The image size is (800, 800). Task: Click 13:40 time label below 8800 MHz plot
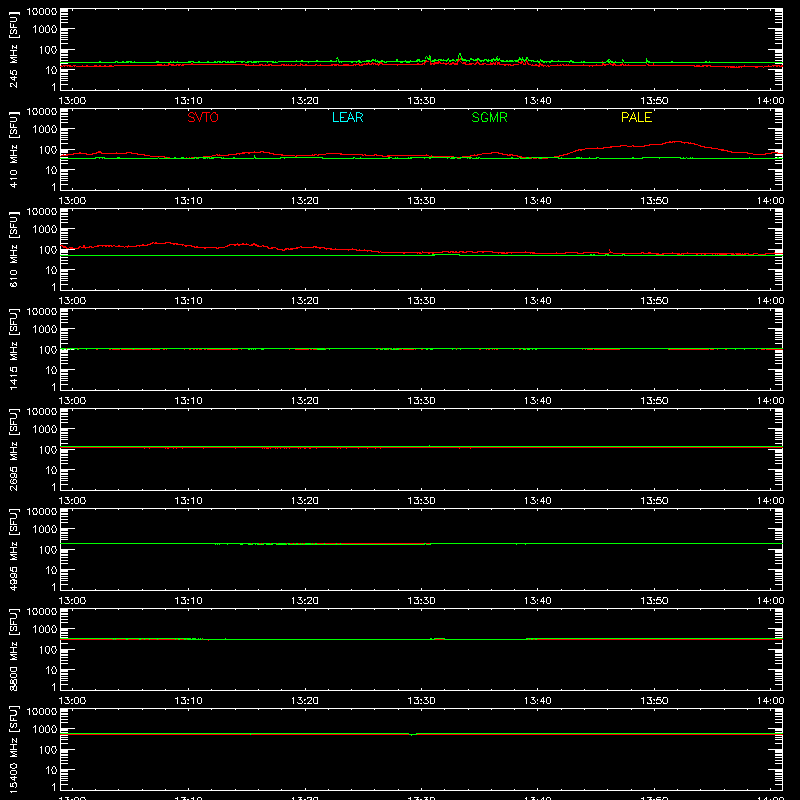point(538,701)
